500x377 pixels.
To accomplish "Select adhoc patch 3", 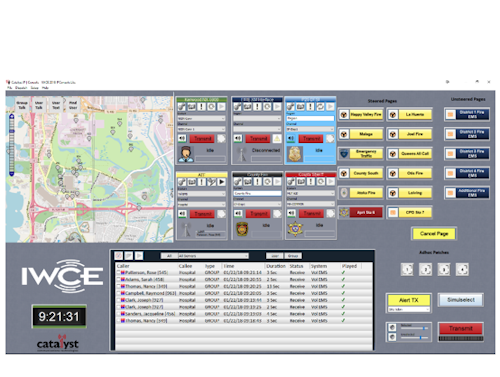I will pos(444,269).
